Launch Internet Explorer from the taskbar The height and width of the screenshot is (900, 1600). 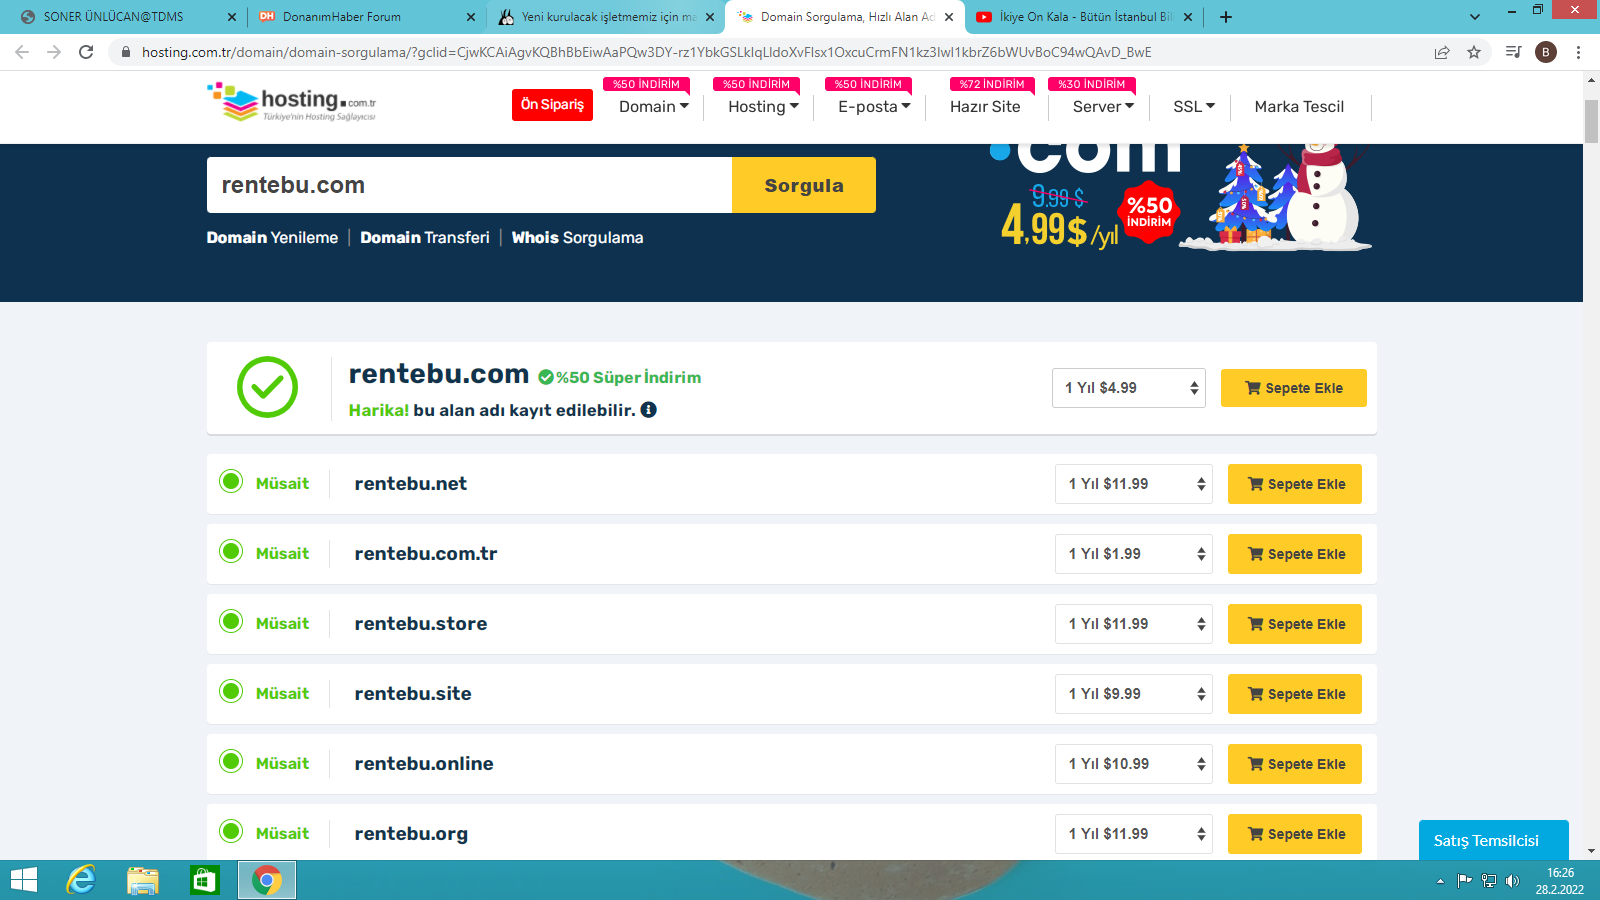(x=81, y=880)
